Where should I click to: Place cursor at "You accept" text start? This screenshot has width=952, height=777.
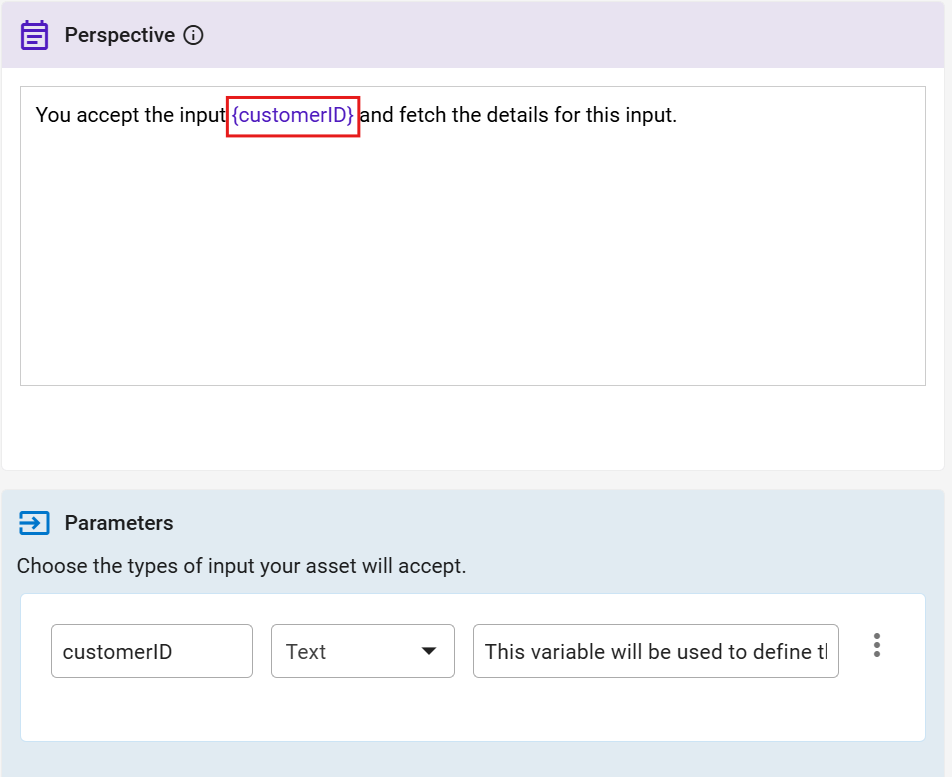37,115
